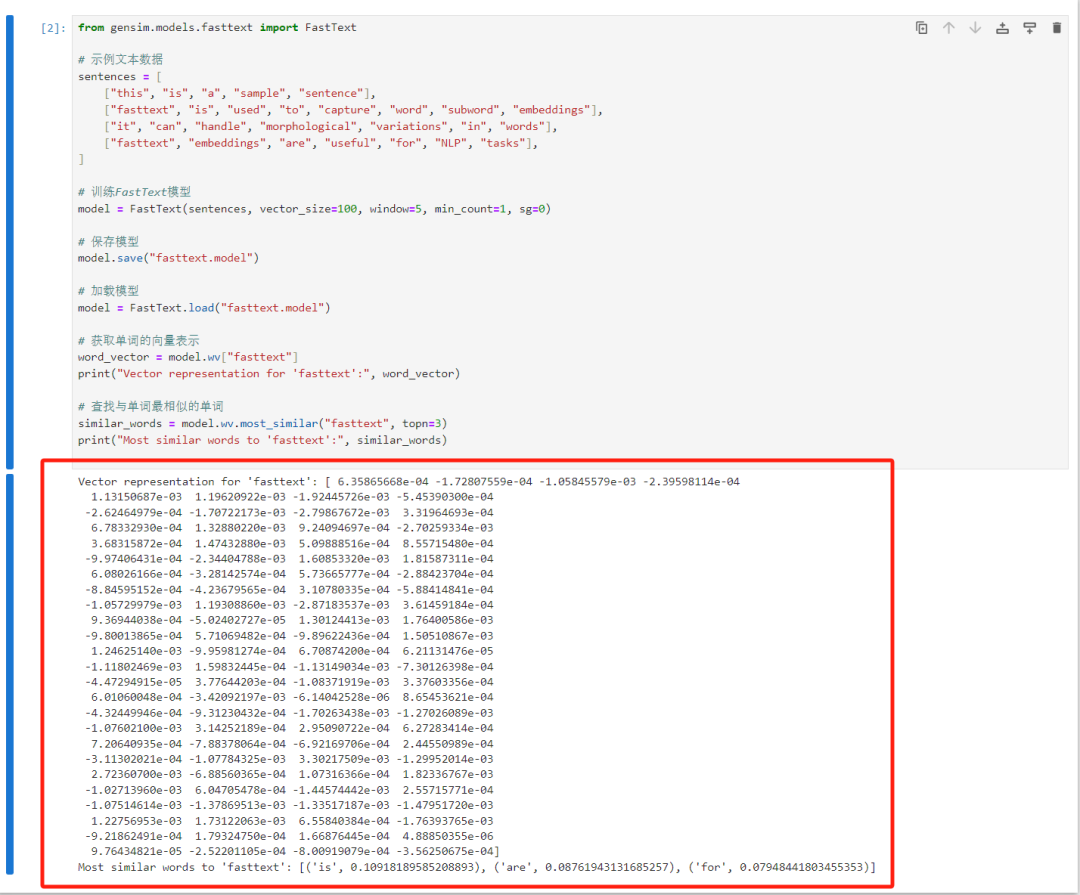The image size is (1080, 895).
Task: Place cursor on the gensim import line
Action: [x=217, y=28]
